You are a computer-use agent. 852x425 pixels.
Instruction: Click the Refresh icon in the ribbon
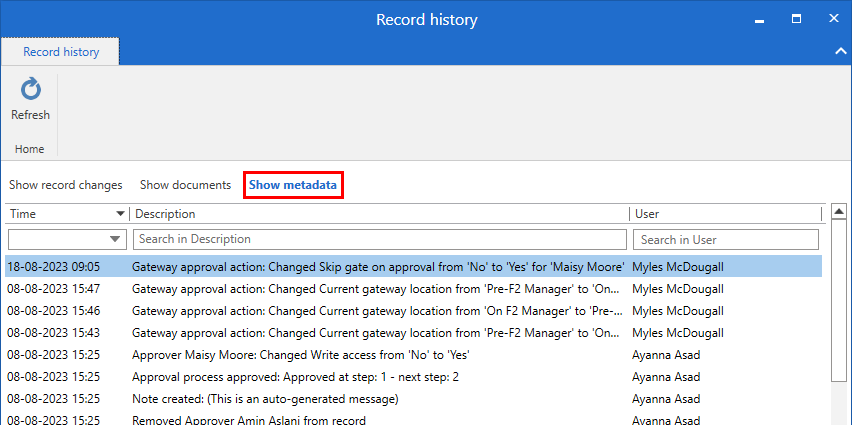tap(30, 91)
